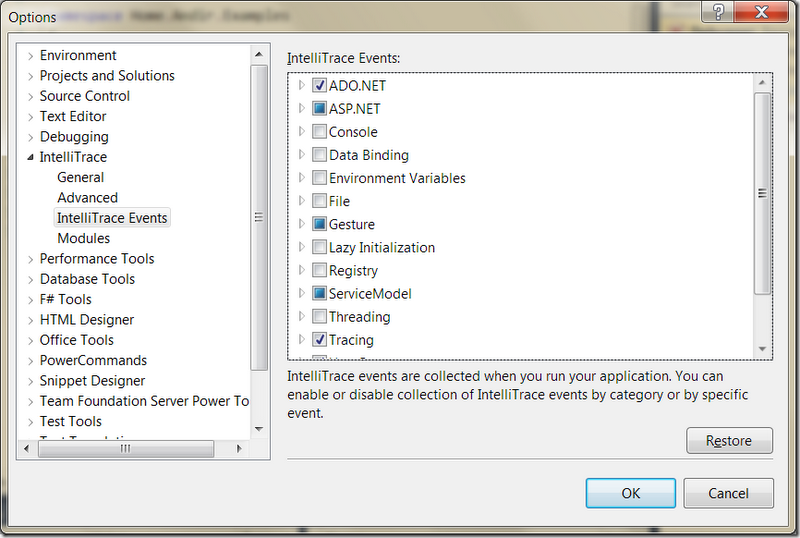
Task: Expand the Data Binding events category
Action: click(x=302, y=155)
